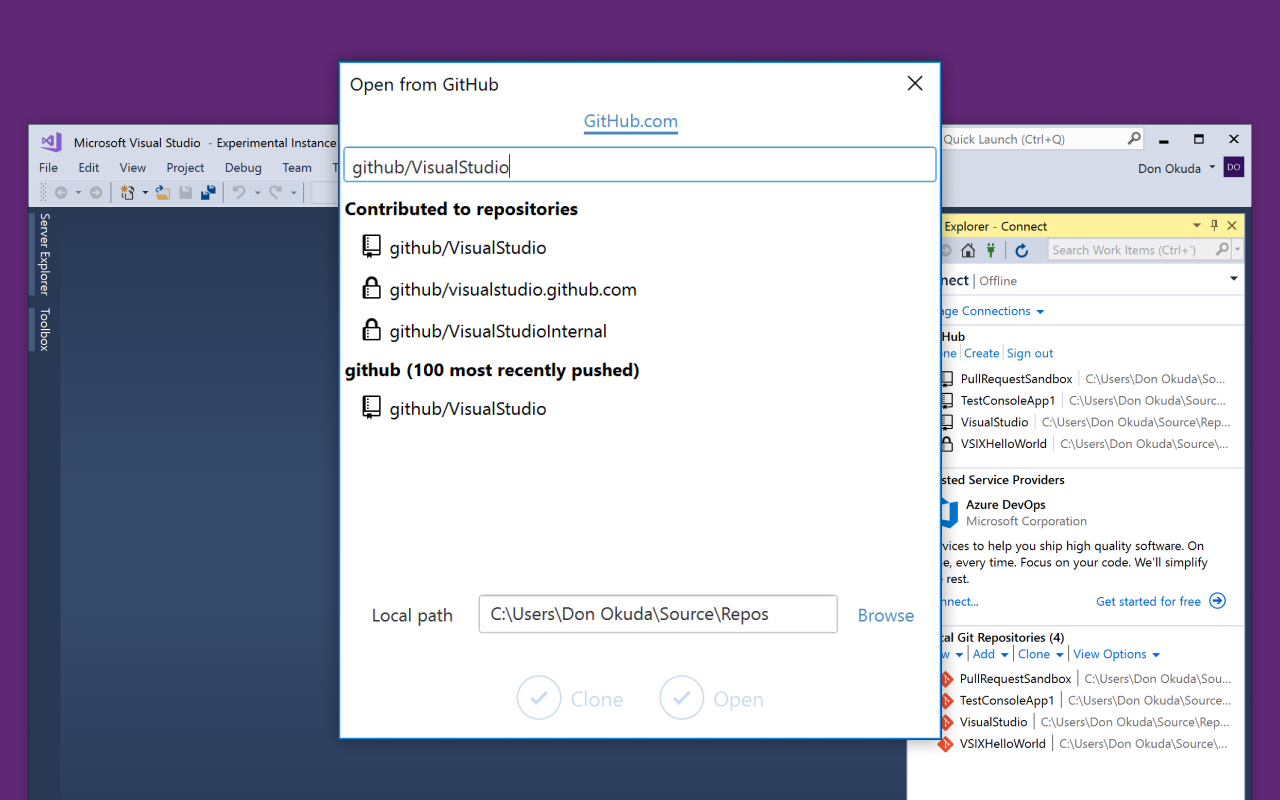The image size is (1280, 800).
Task: Click the Get started for free link
Action: pyautogui.click(x=1148, y=601)
